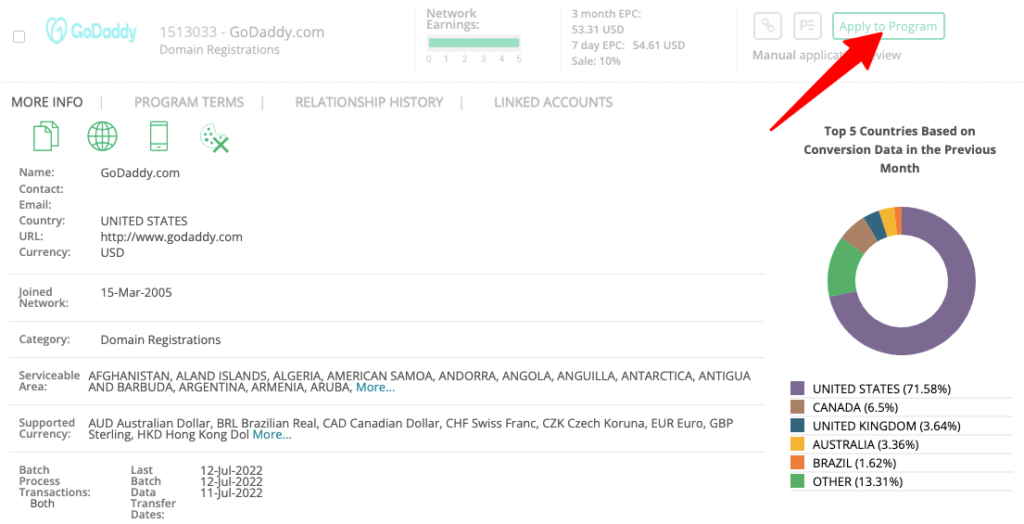Select the More Info tab
The width and height of the screenshot is (1024, 524).
click(47, 102)
